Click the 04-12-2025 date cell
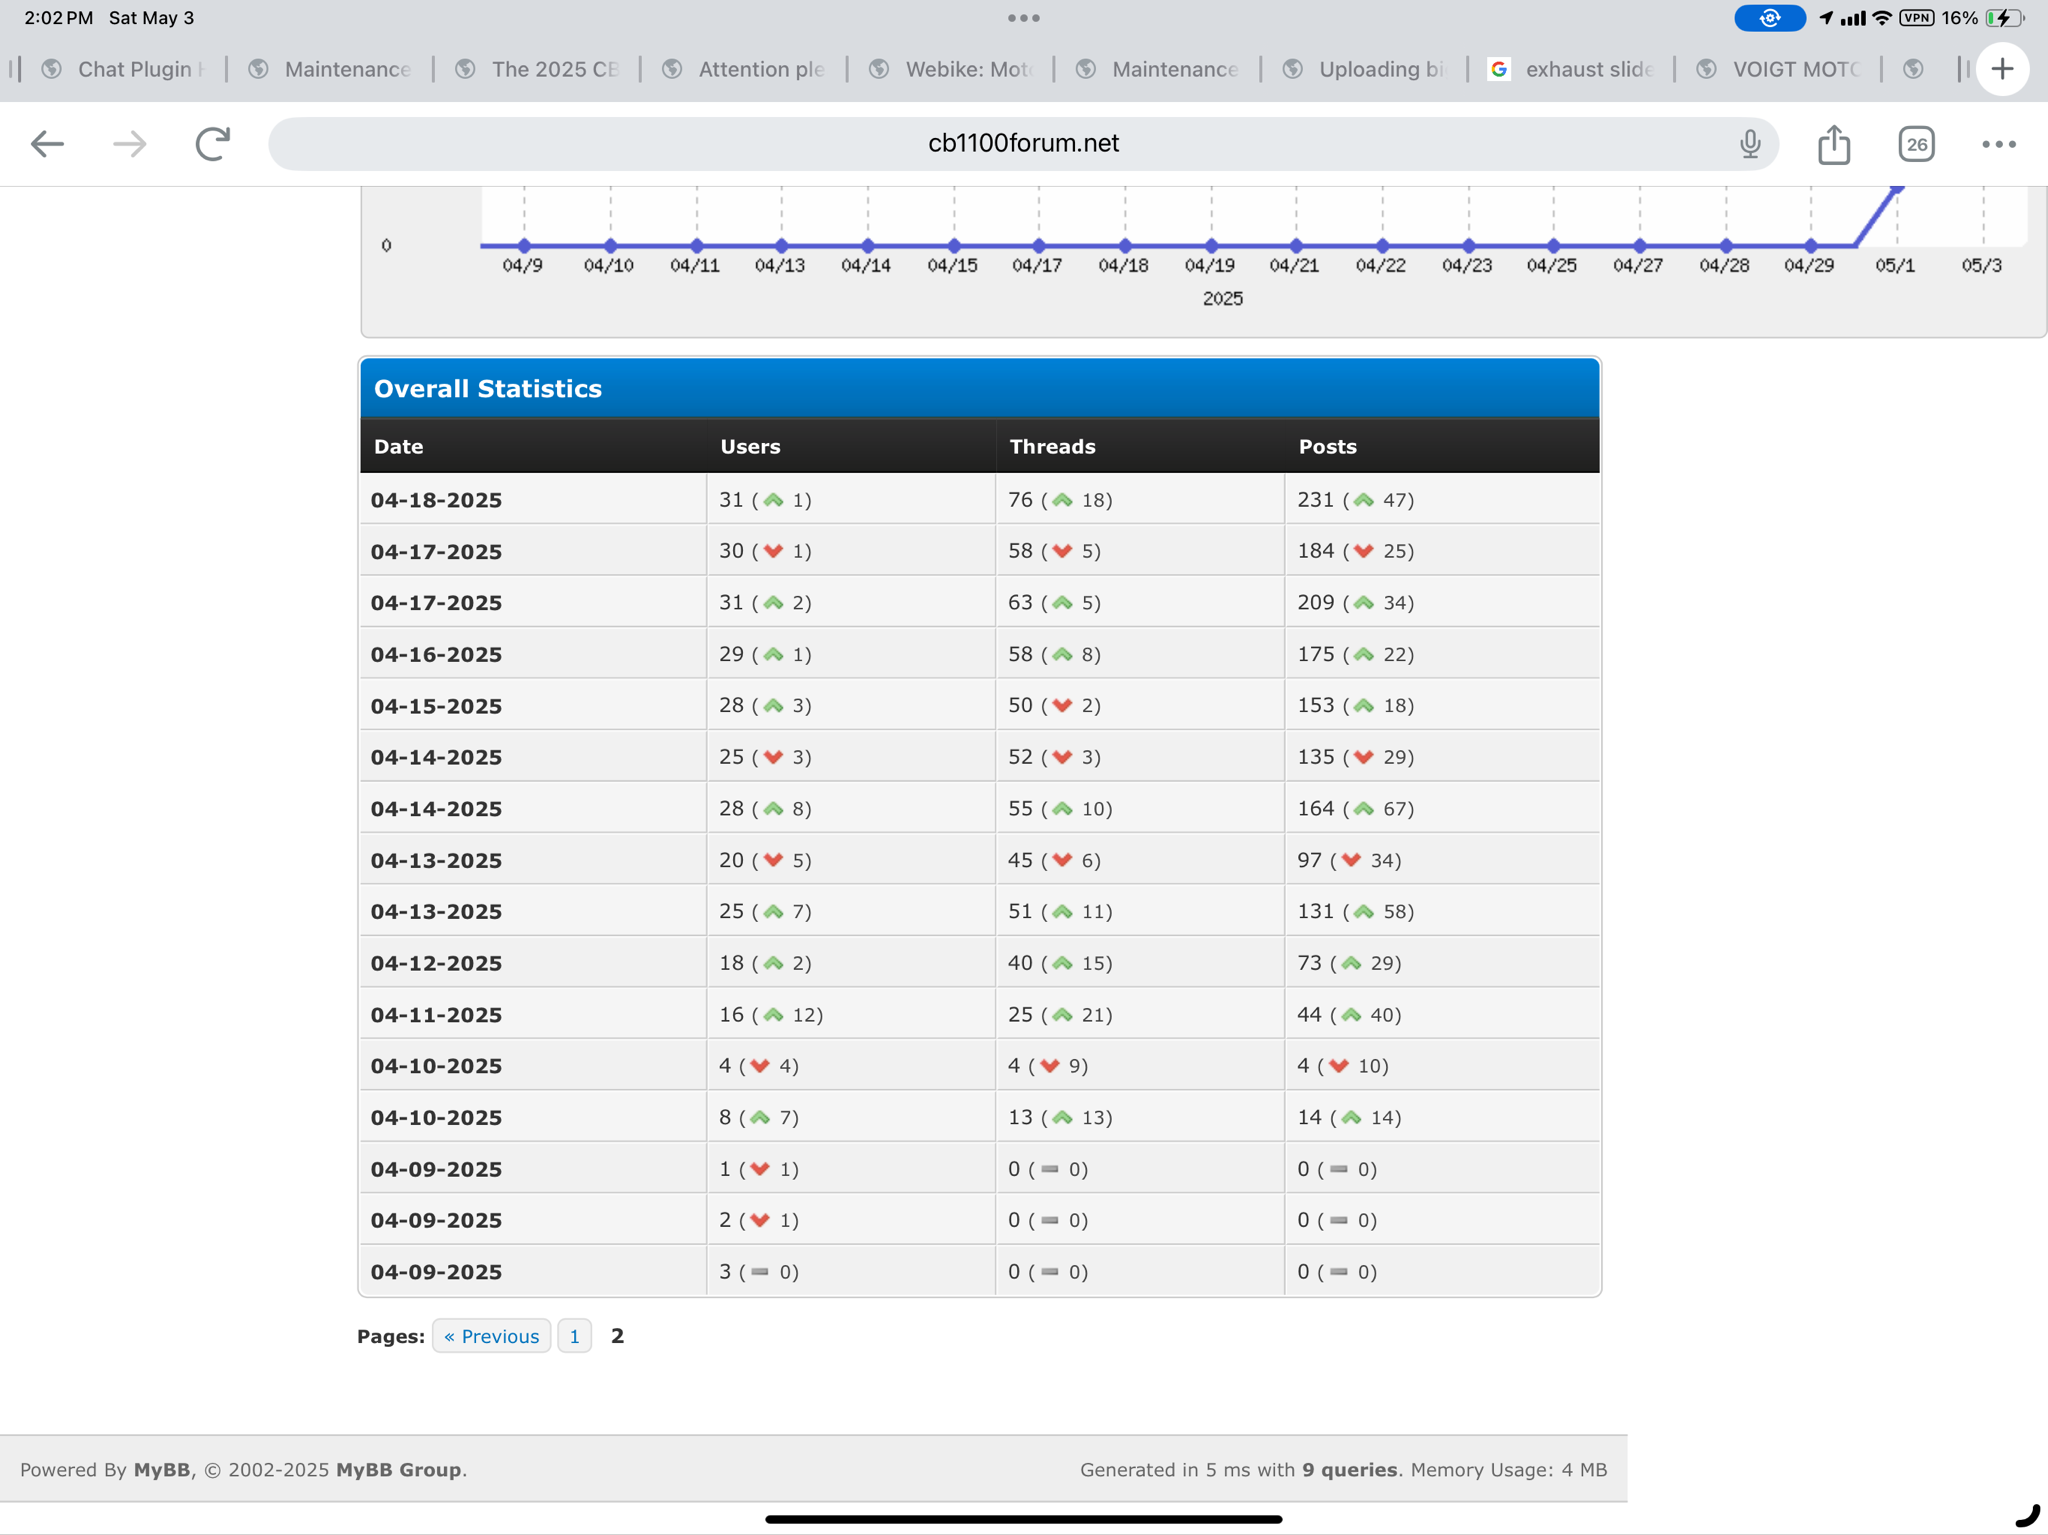Viewport: 2048px width, 1535px height. (533, 962)
